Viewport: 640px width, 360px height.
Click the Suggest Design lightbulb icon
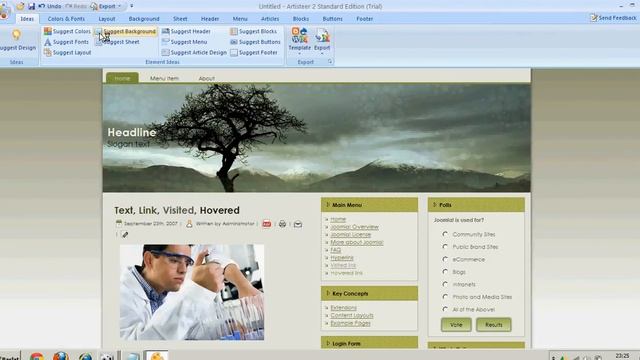[16, 35]
